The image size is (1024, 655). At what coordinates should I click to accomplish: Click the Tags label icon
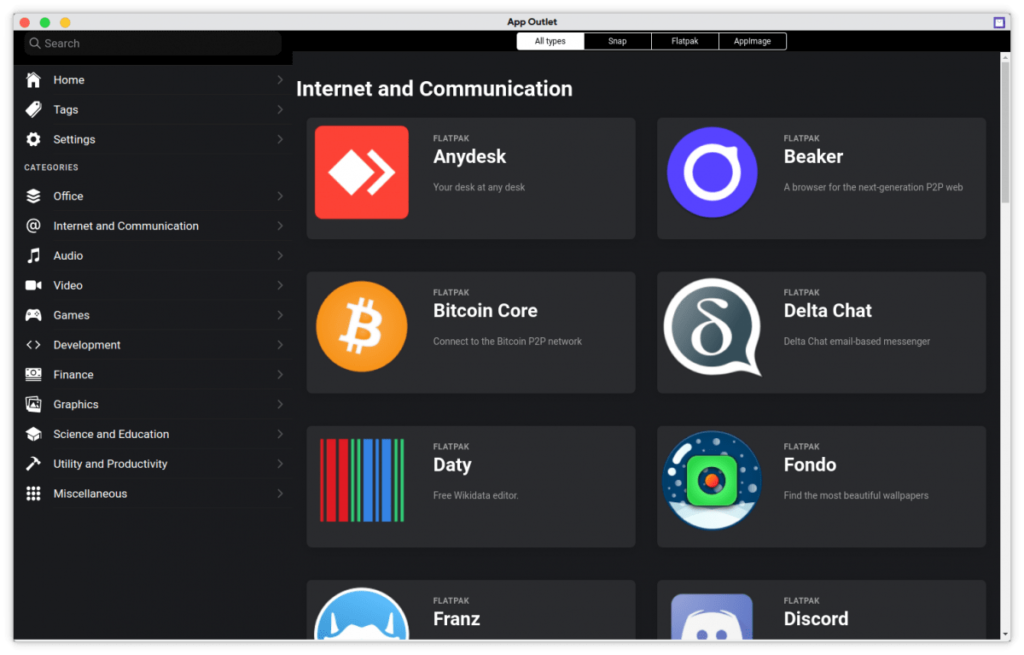[33, 110]
